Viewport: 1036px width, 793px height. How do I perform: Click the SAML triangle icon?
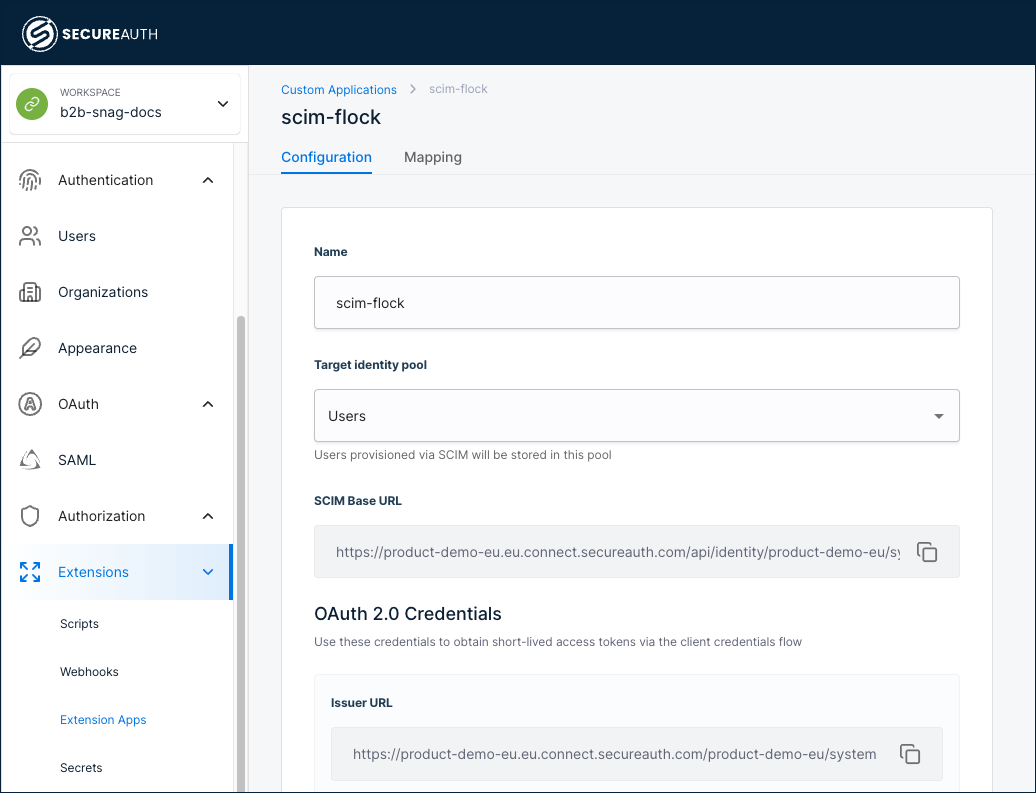(30, 460)
